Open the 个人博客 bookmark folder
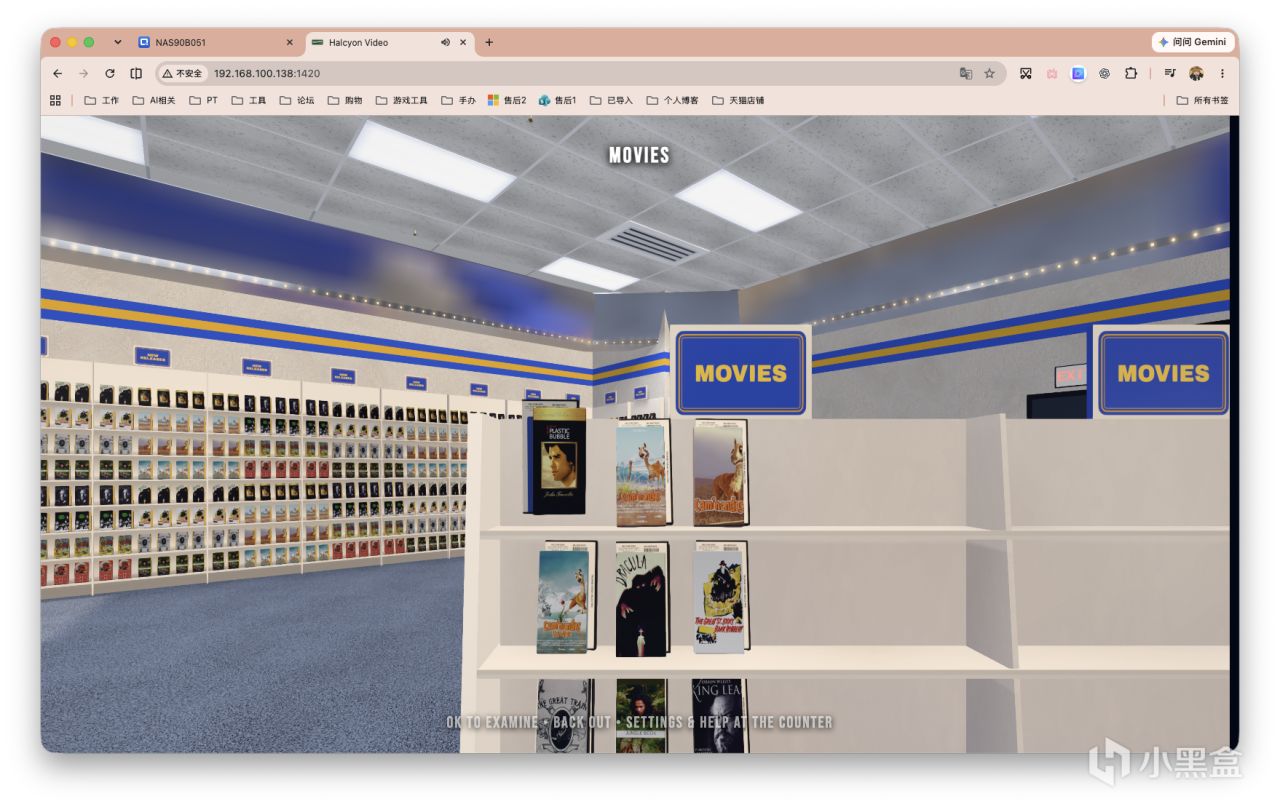This screenshot has width=1280, height=807. tap(673, 100)
